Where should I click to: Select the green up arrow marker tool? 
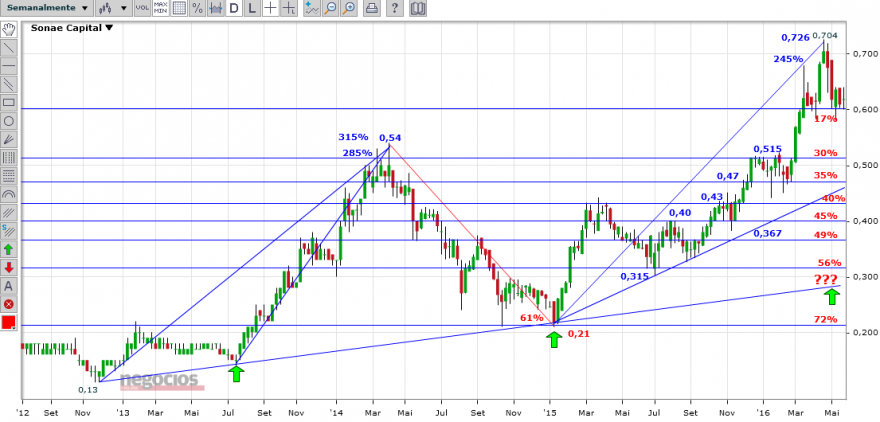tap(9, 250)
